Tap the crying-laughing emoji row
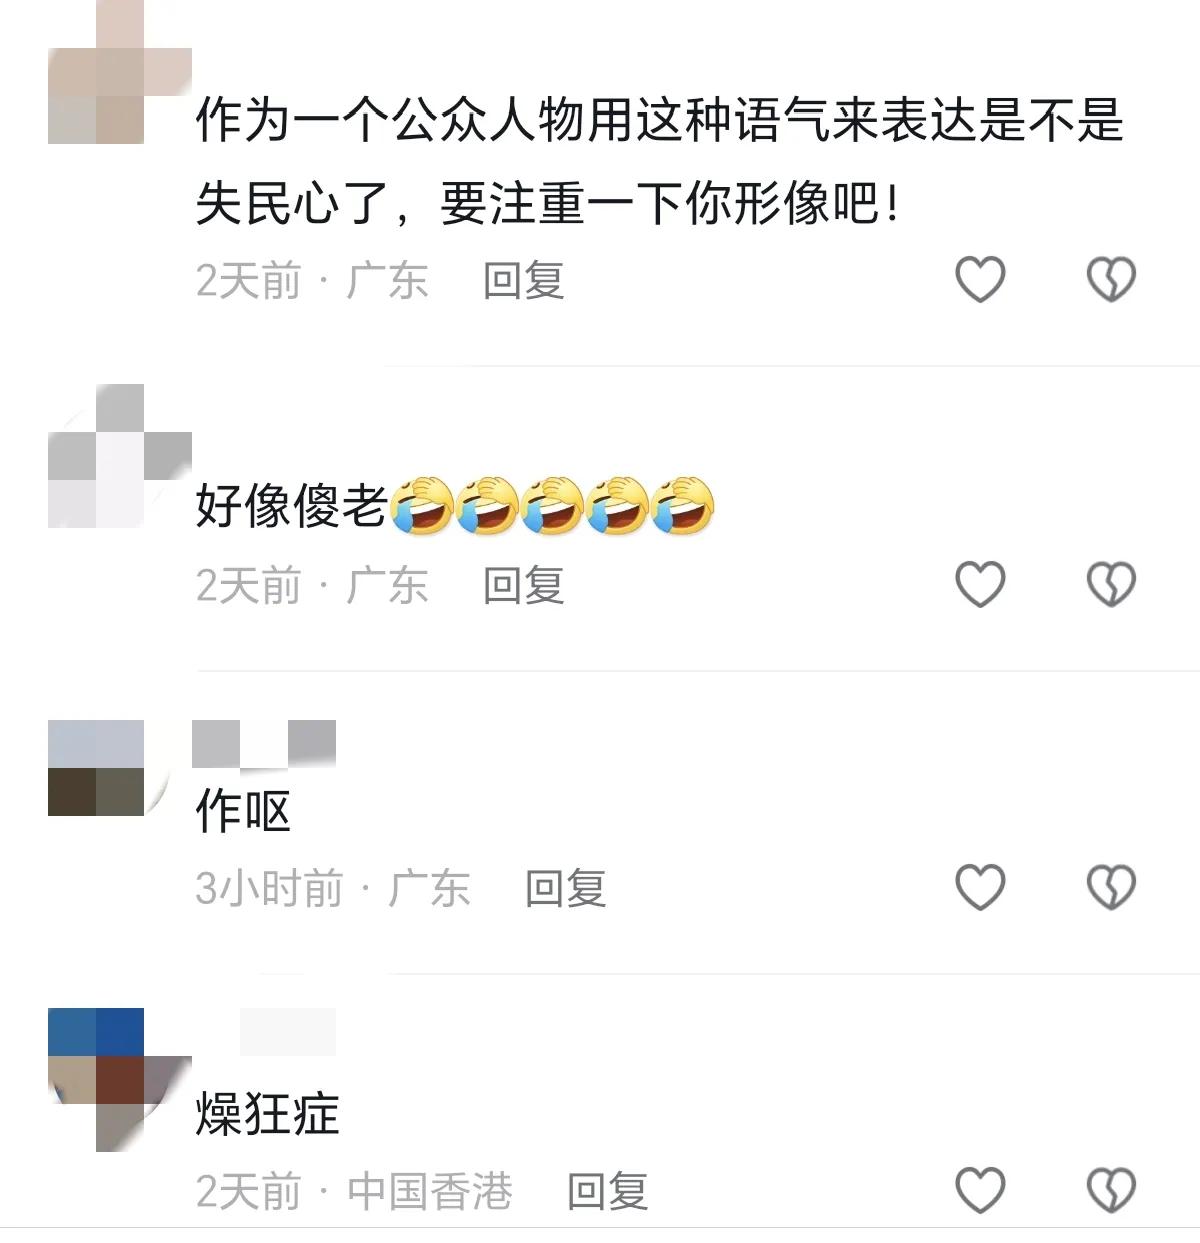 (552, 505)
